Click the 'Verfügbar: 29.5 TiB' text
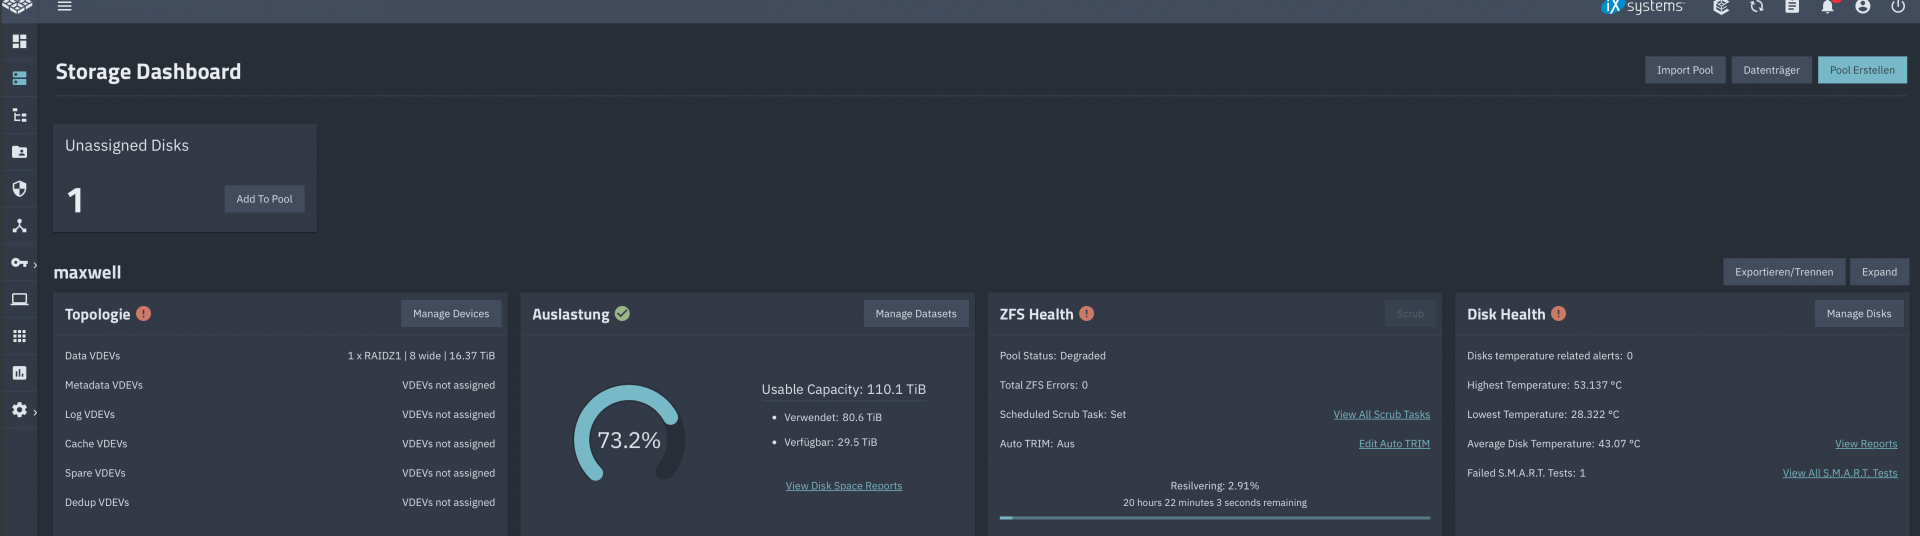 tap(831, 442)
